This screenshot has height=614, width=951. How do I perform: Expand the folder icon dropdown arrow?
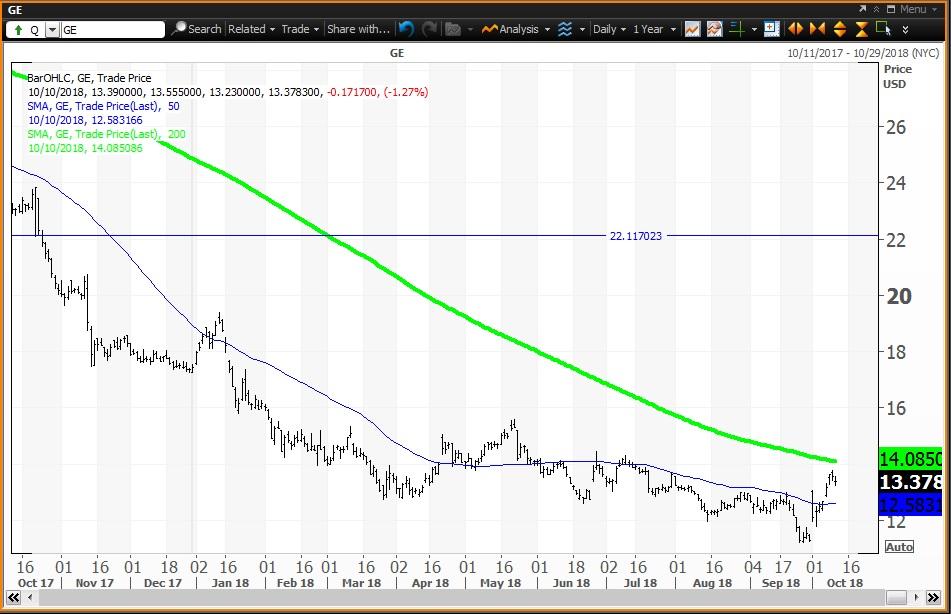click(470, 29)
